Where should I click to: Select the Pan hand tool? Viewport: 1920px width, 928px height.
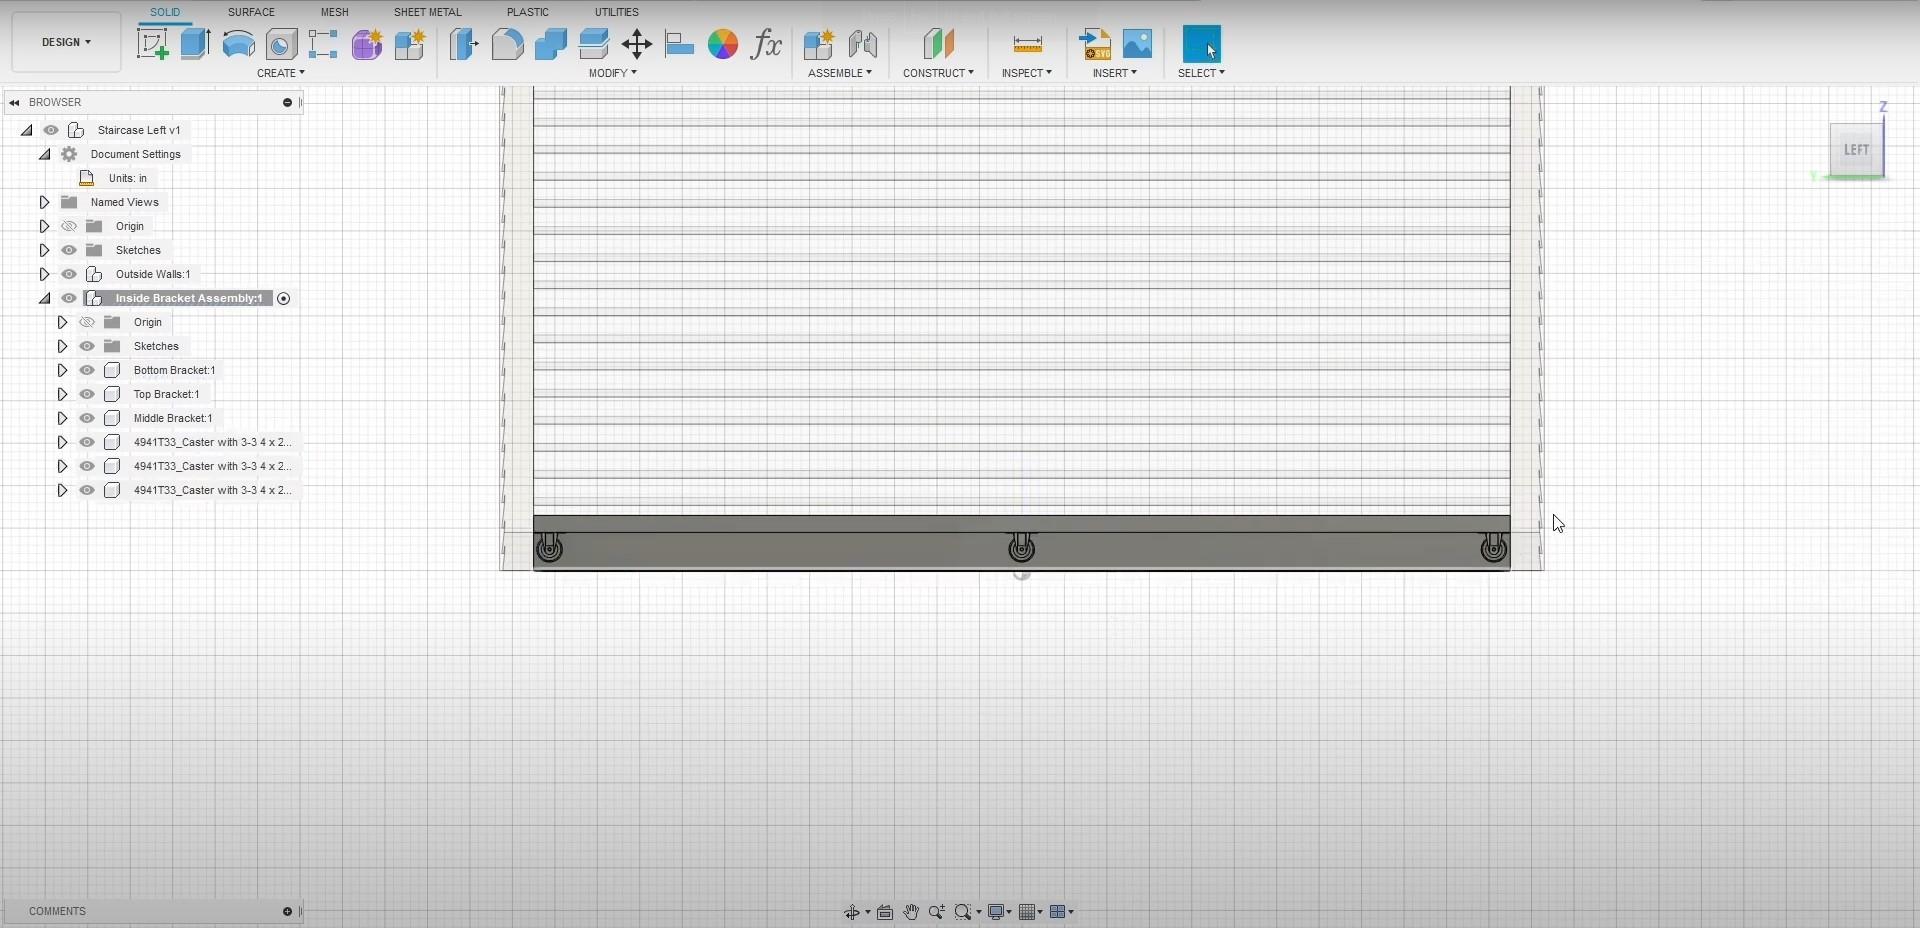[911, 912]
